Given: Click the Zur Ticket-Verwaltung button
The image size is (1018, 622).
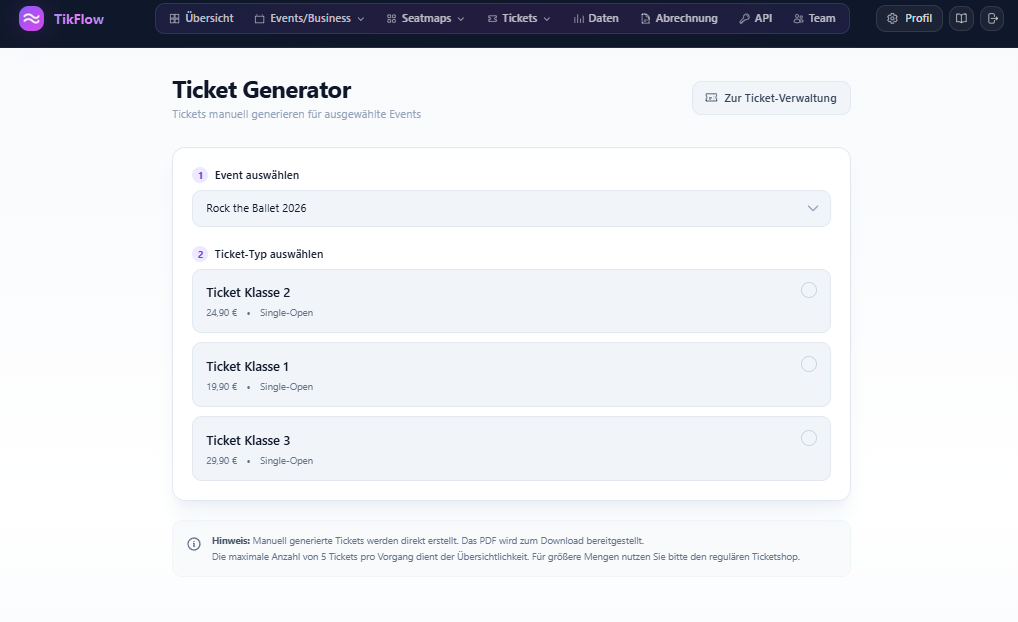Looking at the screenshot, I should tap(771, 97).
